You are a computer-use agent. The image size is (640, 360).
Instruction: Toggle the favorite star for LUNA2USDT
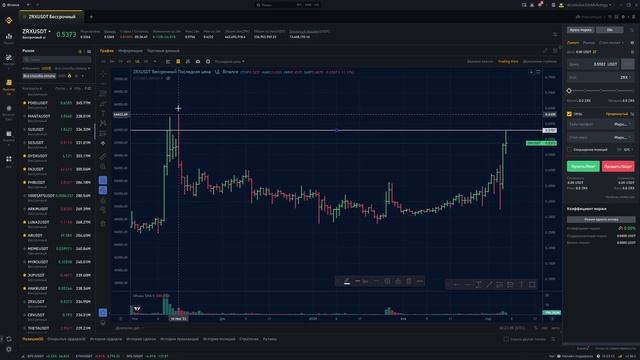tap(24, 222)
